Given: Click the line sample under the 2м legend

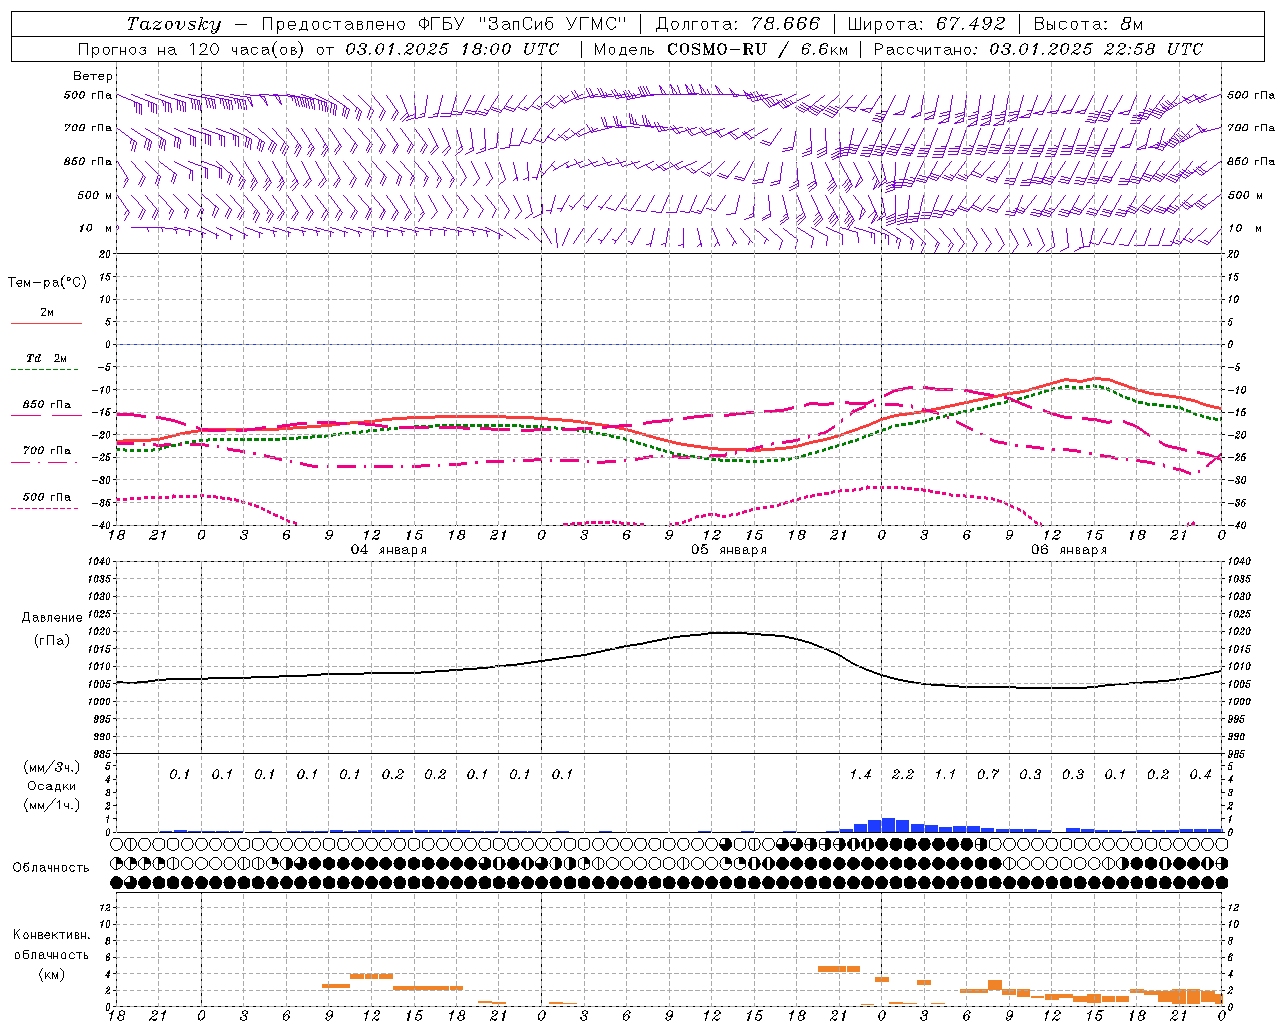Looking at the screenshot, I should tap(46, 324).
